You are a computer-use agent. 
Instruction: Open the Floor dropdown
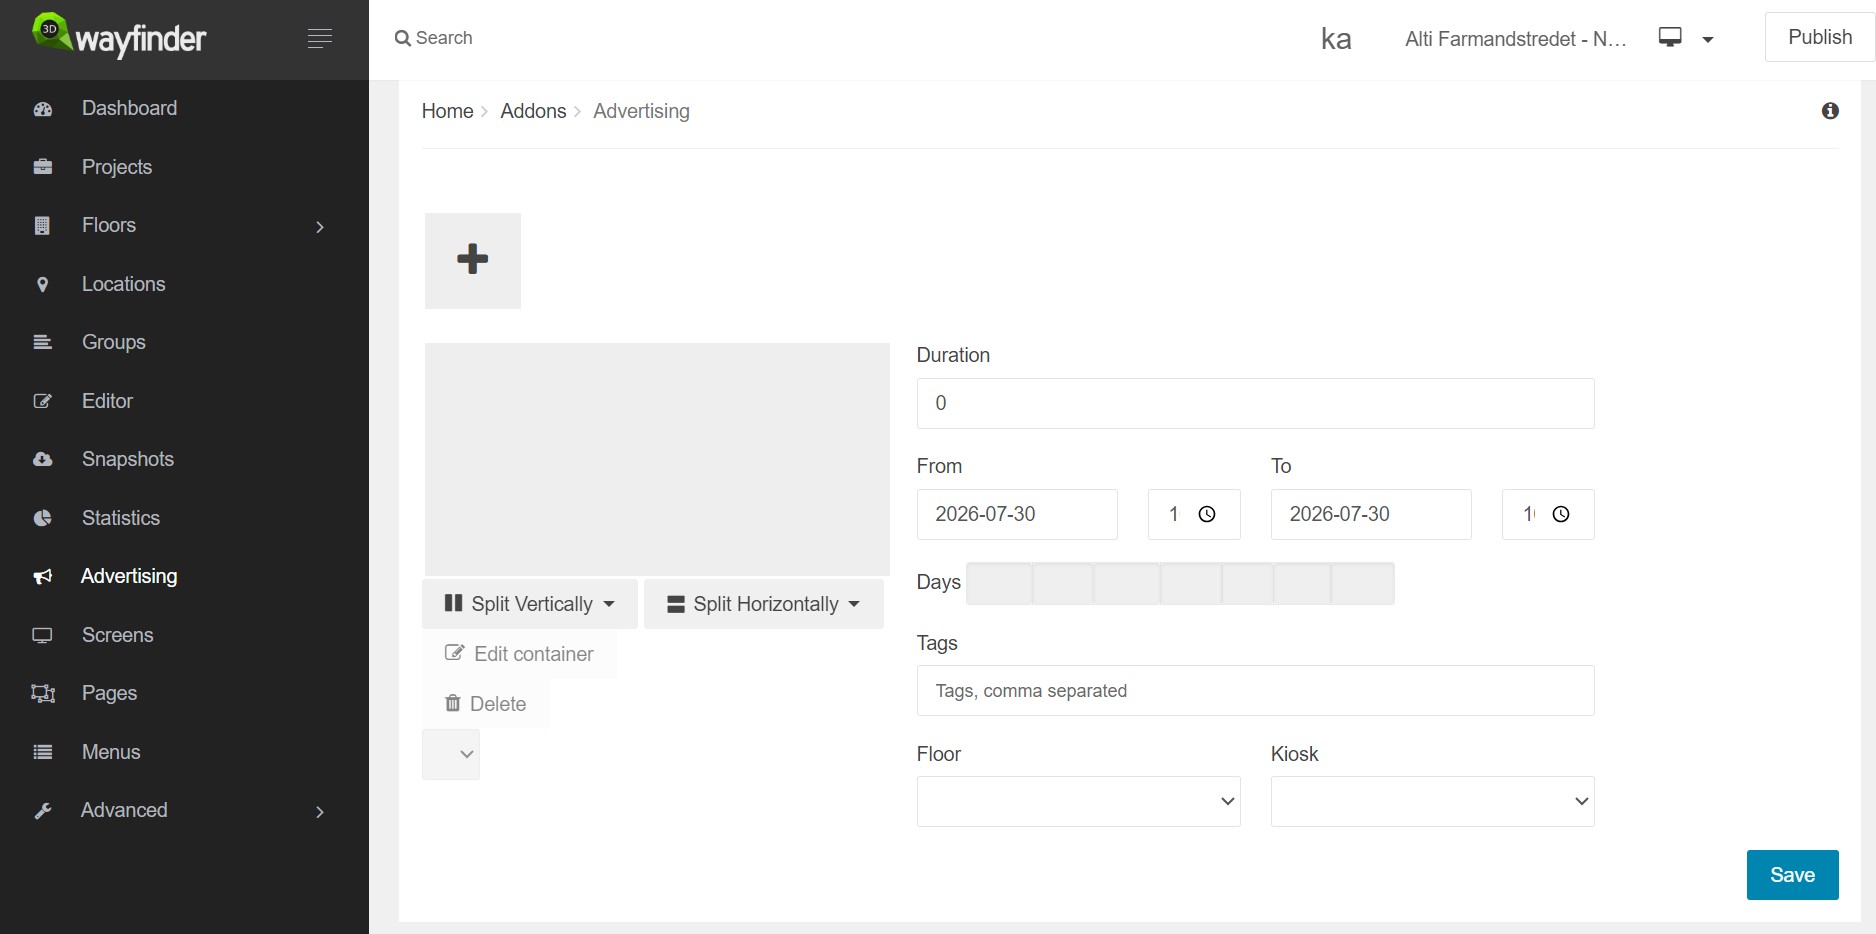pos(1078,801)
